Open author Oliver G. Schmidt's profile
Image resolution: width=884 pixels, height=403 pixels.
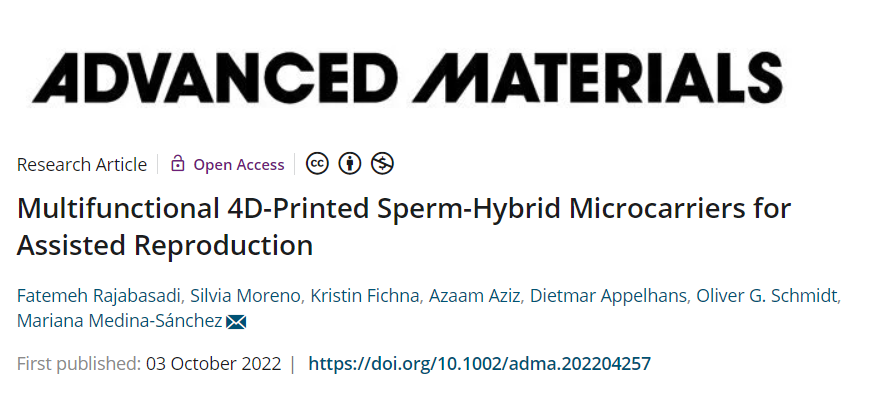point(768,296)
